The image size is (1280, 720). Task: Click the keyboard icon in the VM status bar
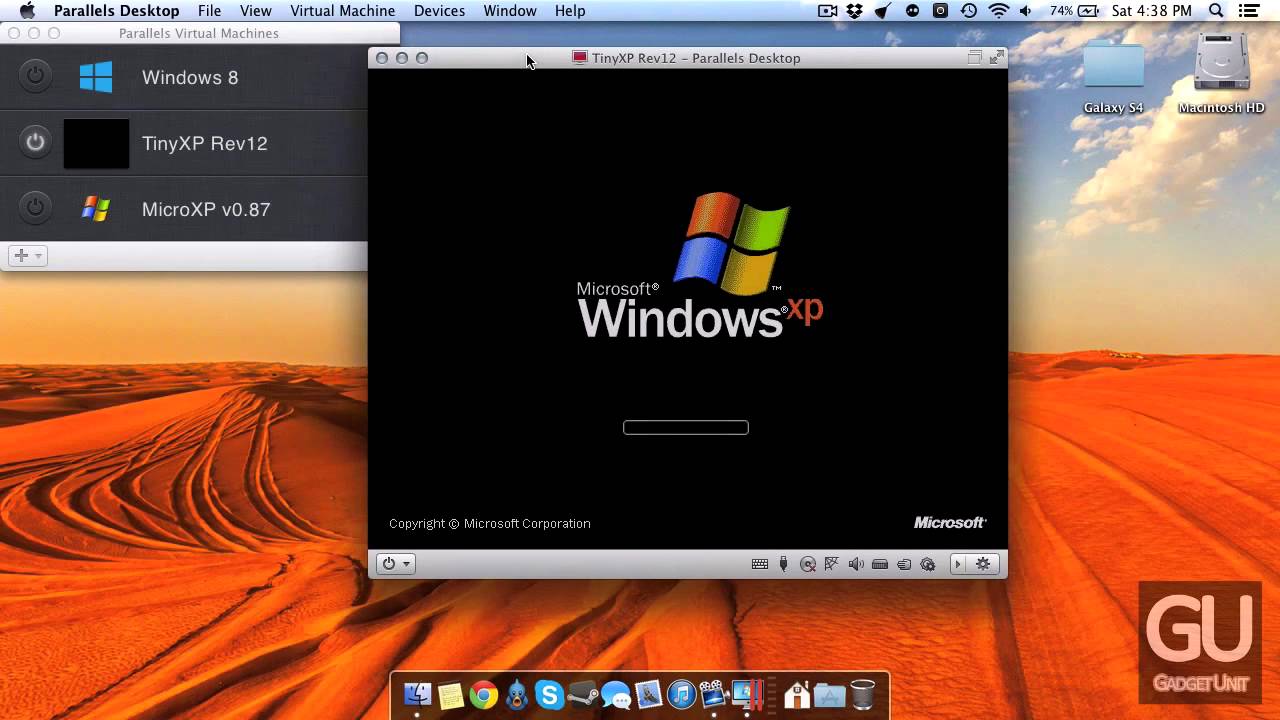click(x=760, y=564)
